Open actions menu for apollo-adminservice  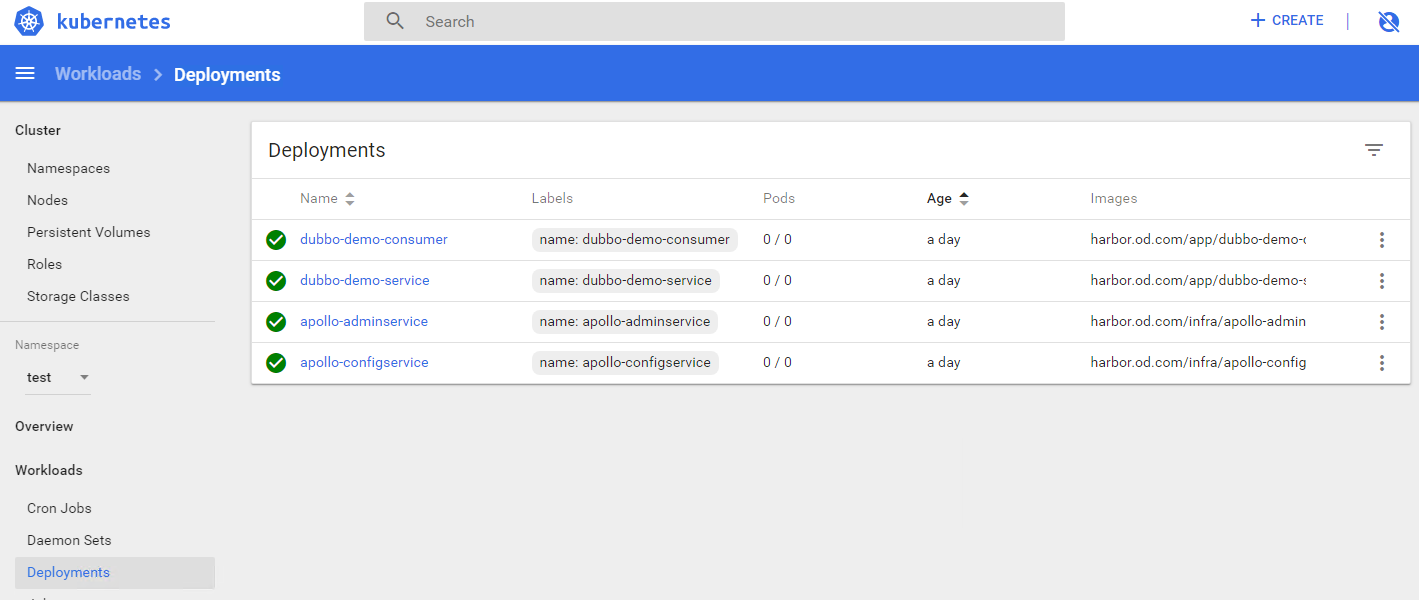(1382, 322)
